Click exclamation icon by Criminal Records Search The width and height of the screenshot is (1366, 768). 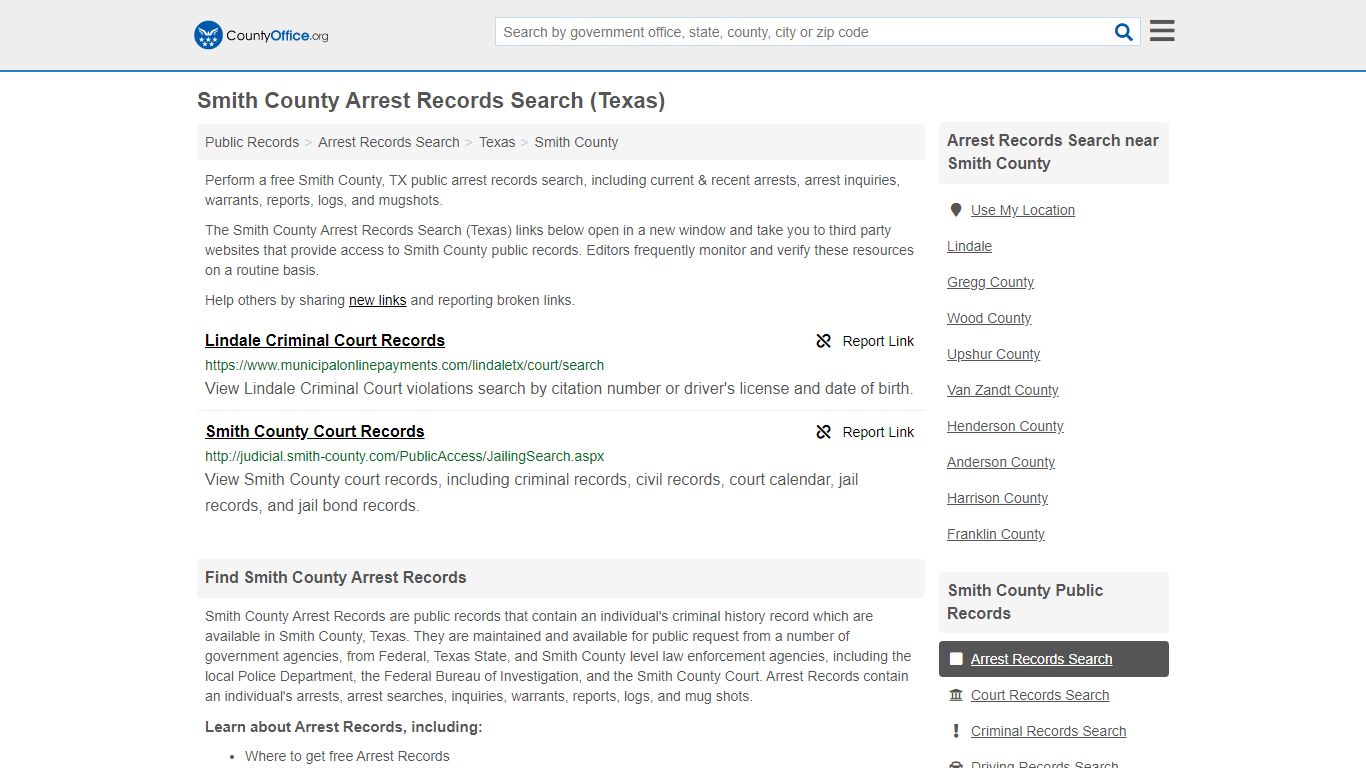pos(956,731)
